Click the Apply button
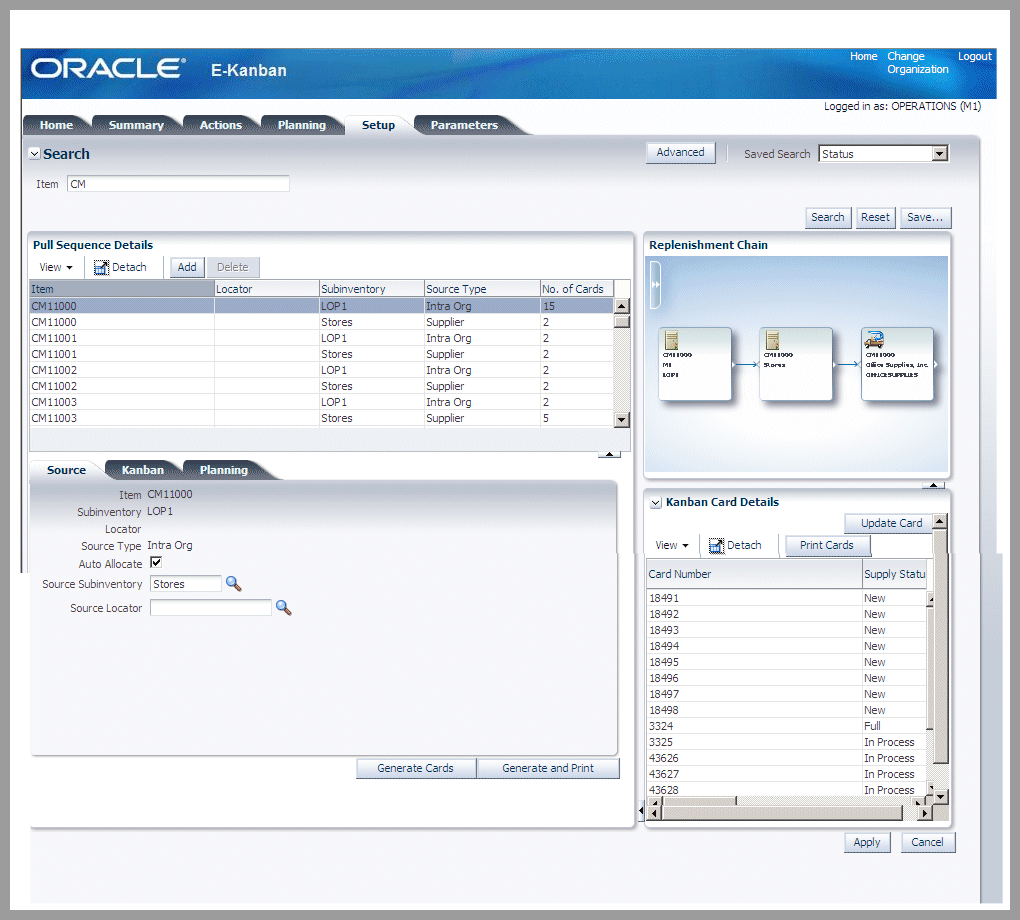This screenshot has width=1020, height=920. click(x=866, y=843)
